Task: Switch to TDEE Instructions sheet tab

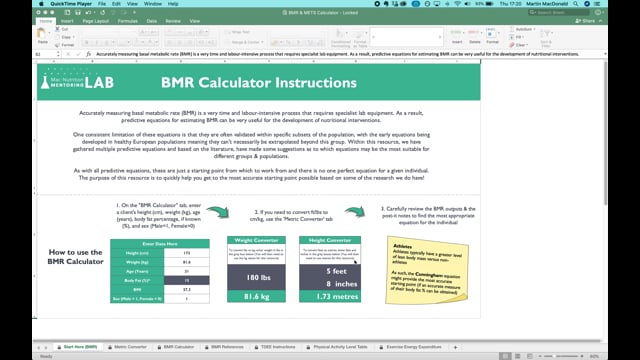Action: pyautogui.click(x=275, y=347)
